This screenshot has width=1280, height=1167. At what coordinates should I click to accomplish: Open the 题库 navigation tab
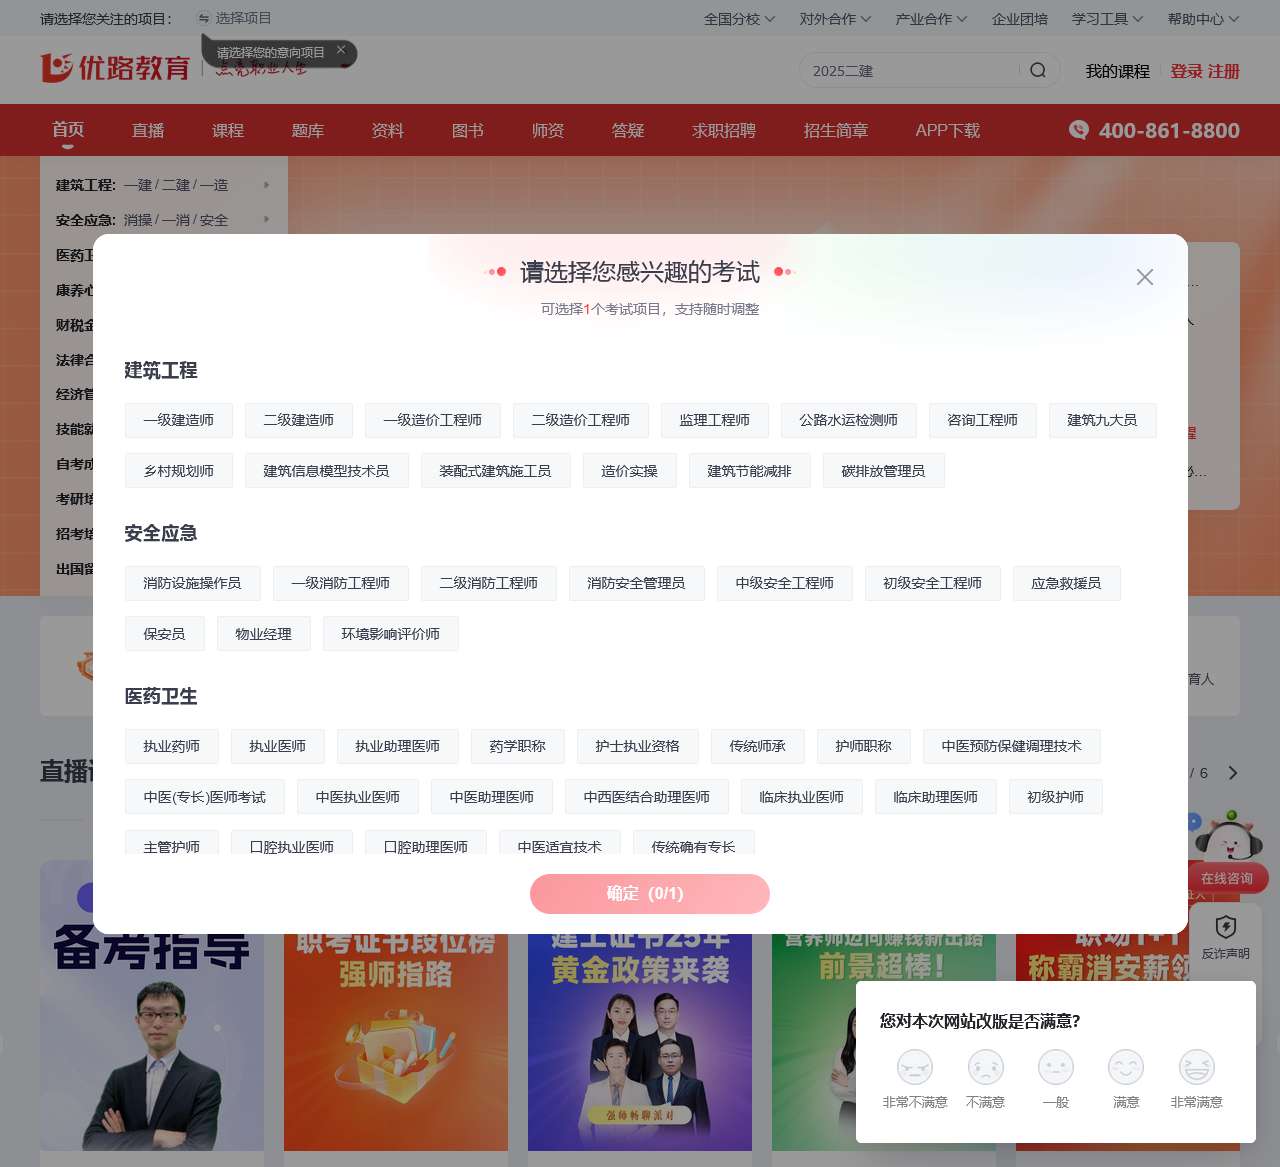(308, 130)
